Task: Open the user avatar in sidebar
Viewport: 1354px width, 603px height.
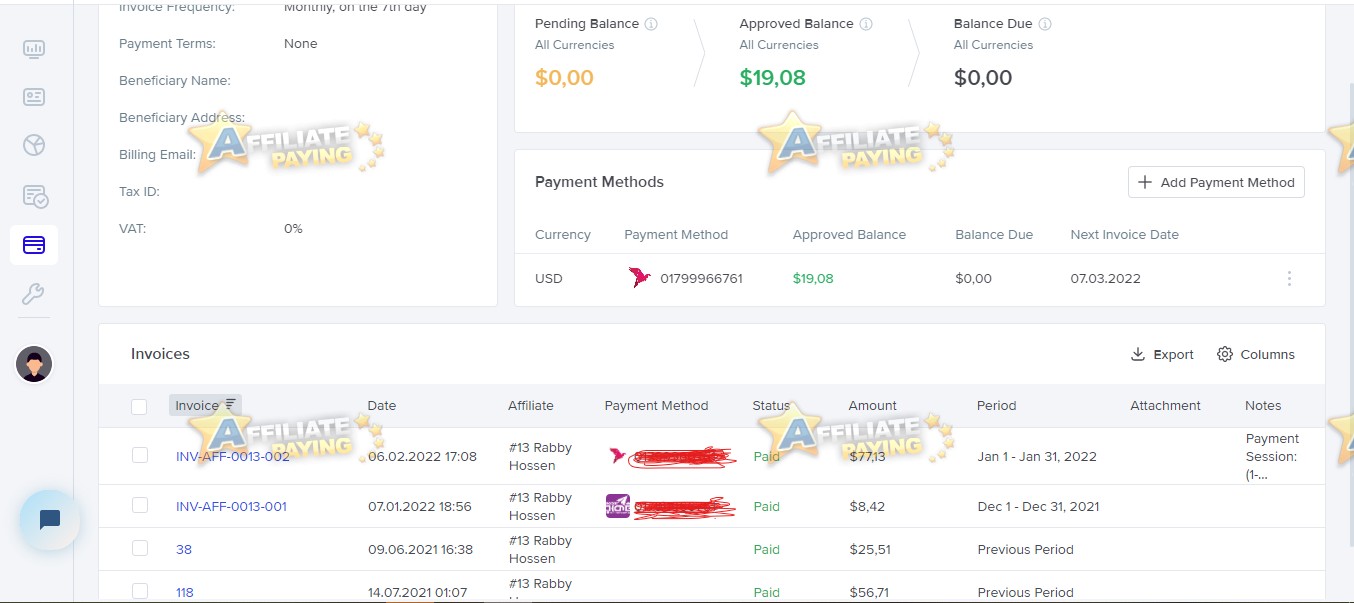Action: [34, 365]
